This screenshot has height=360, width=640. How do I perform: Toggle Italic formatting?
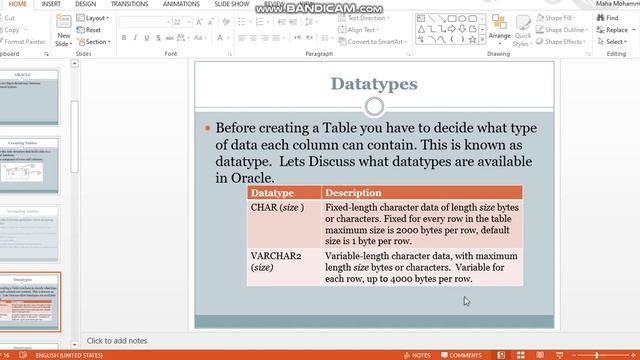(135, 38)
